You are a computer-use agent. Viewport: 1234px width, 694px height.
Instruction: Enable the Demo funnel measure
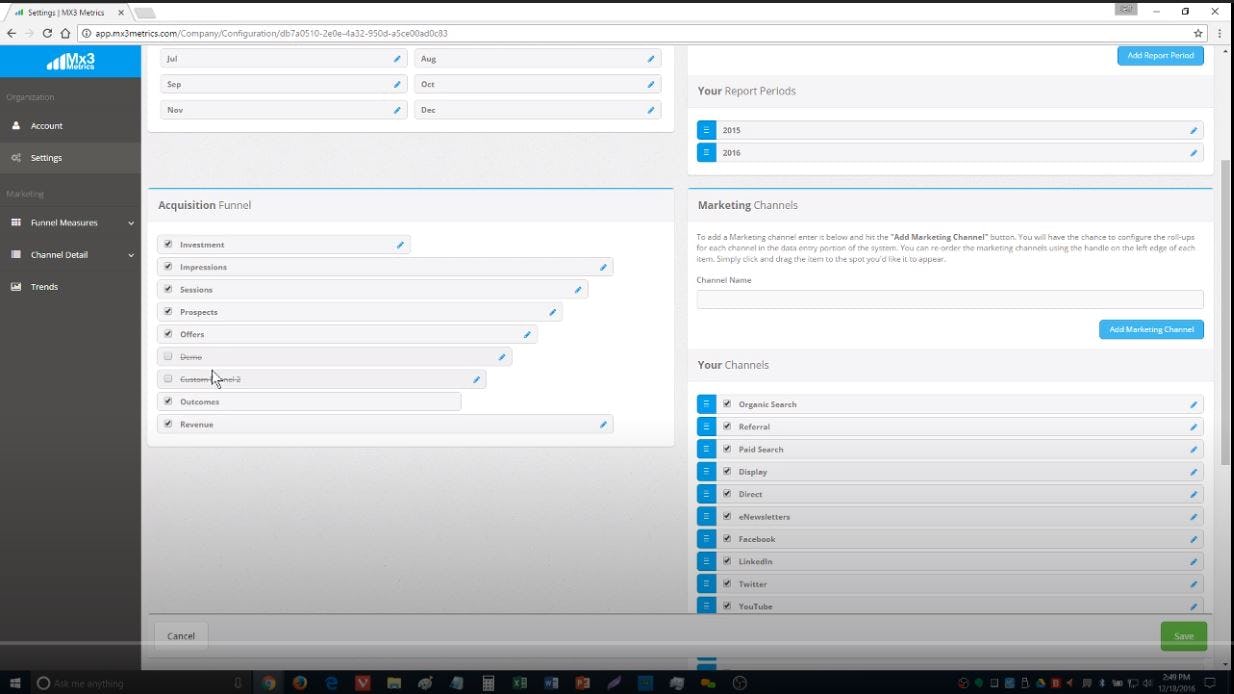tap(168, 356)
